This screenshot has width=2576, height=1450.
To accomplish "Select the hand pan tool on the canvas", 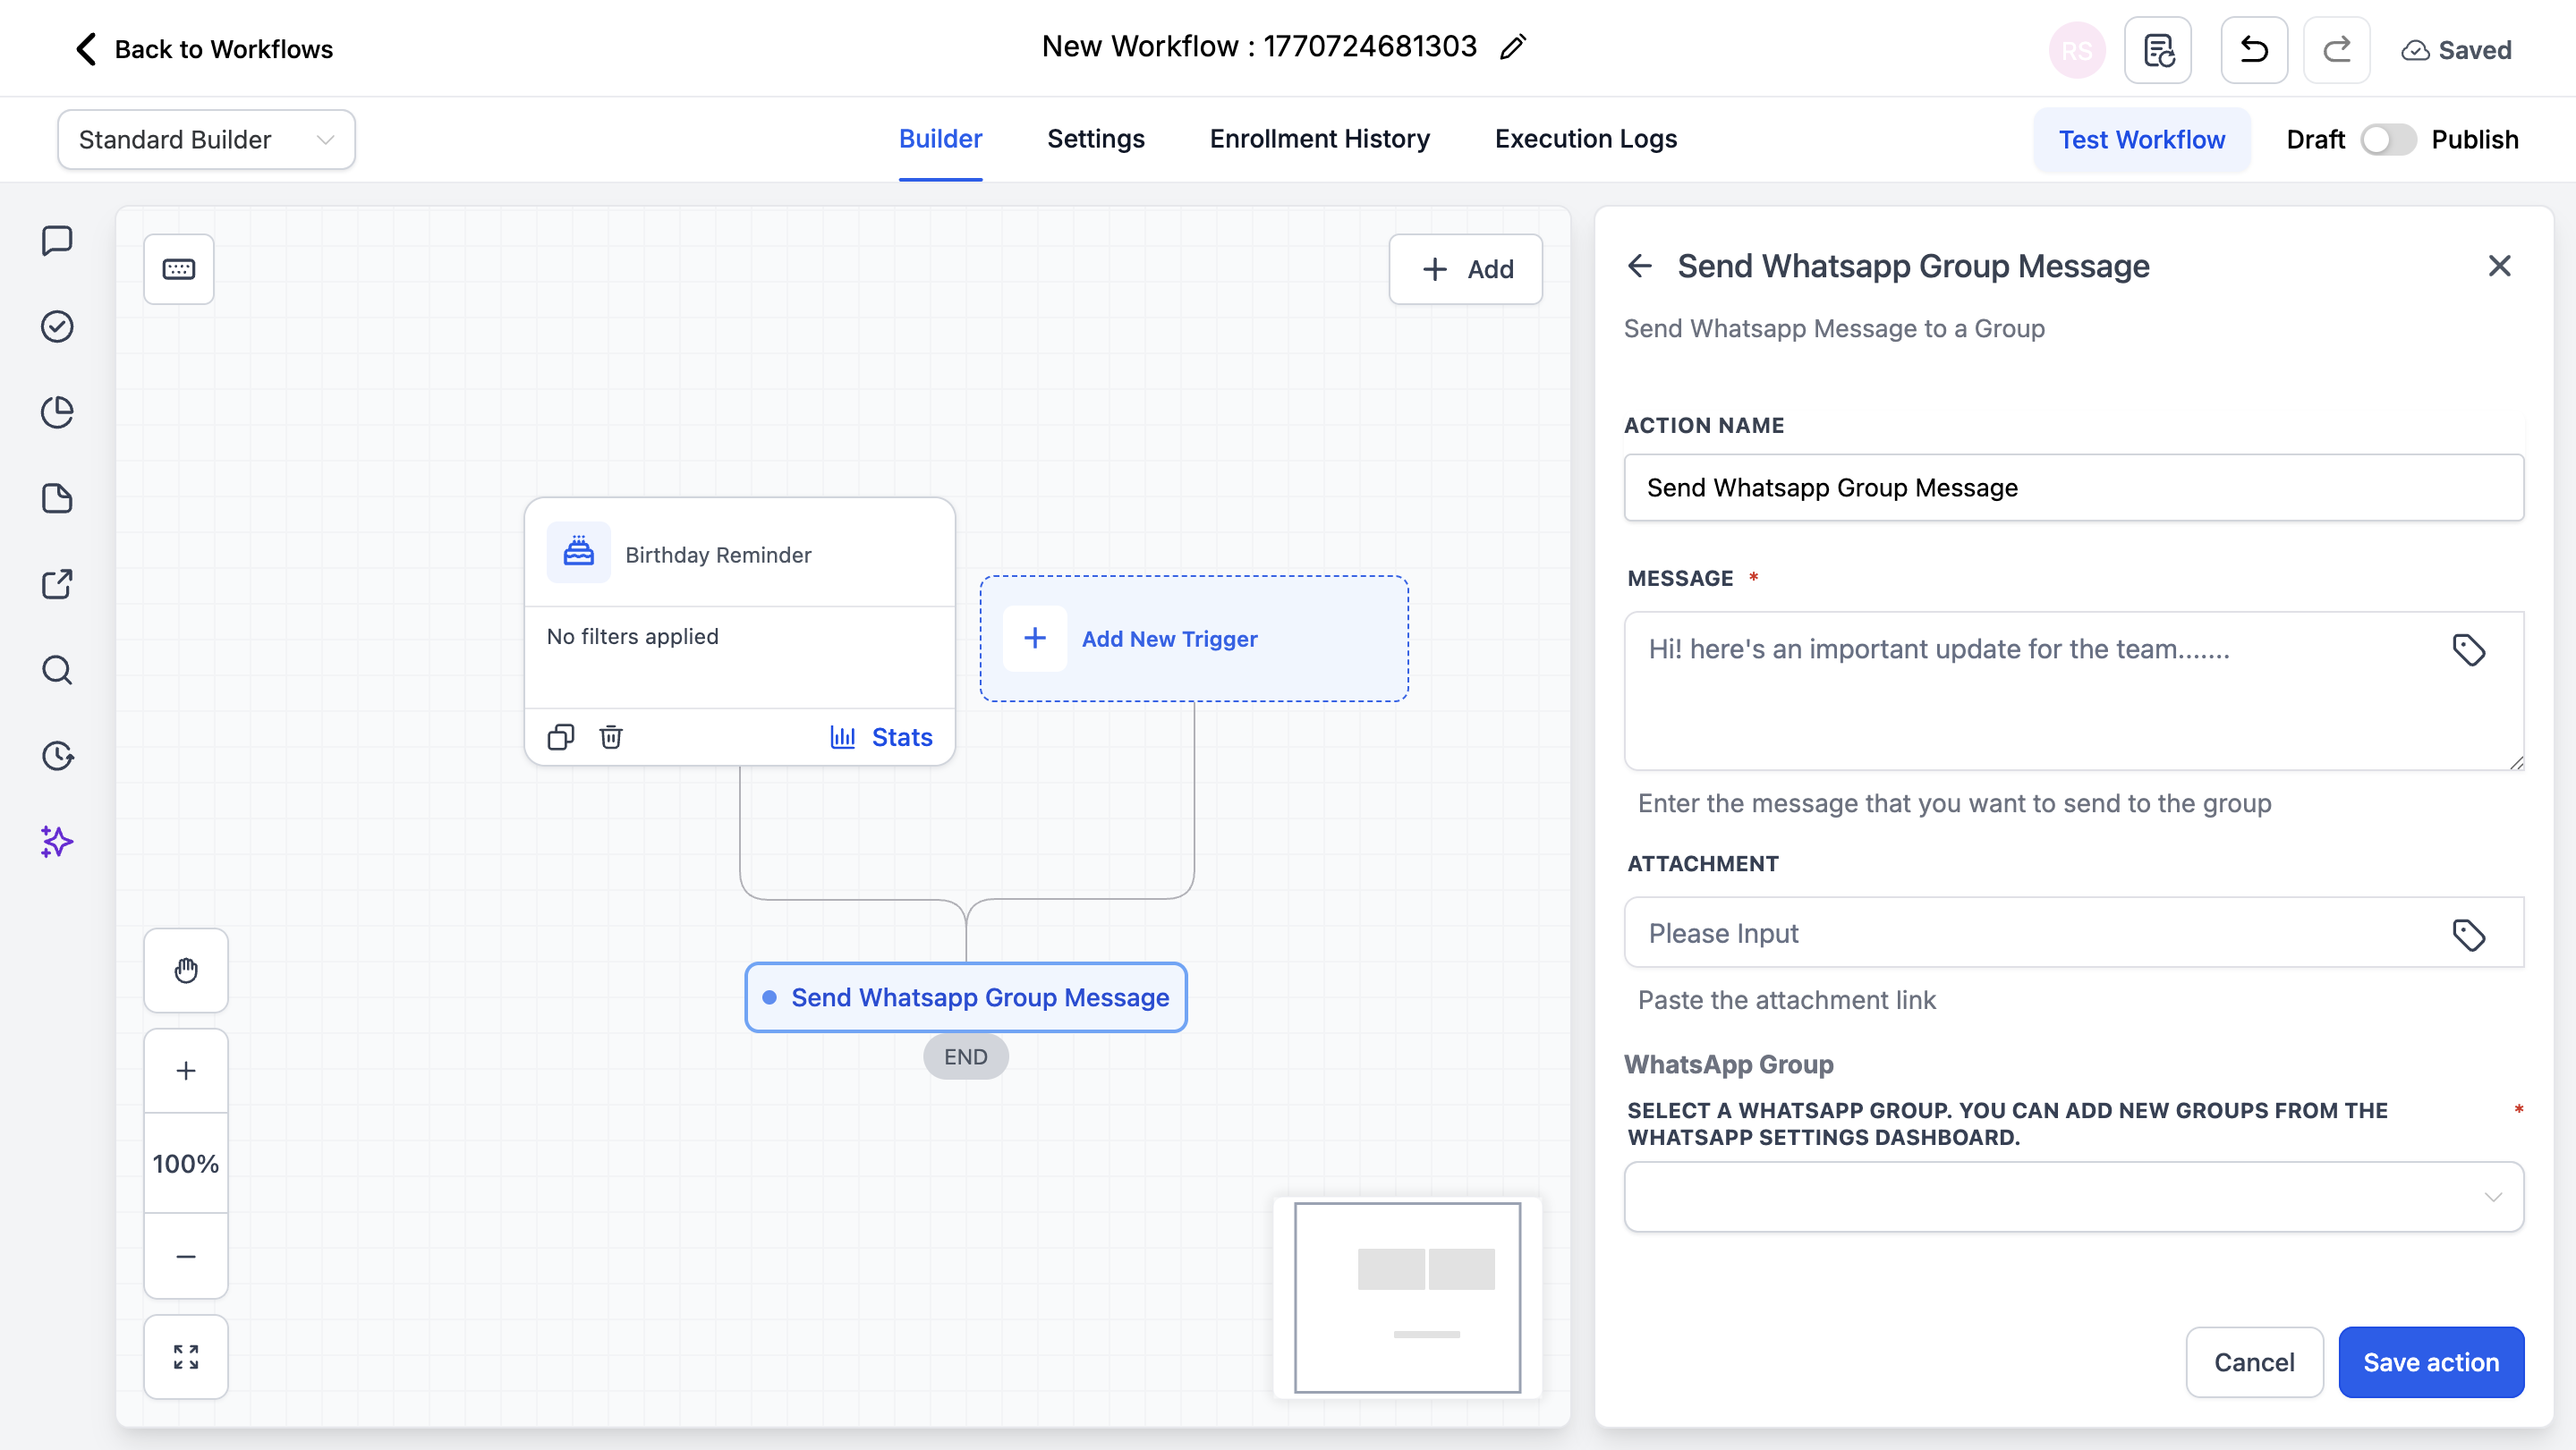I will [x=186, y=970].
